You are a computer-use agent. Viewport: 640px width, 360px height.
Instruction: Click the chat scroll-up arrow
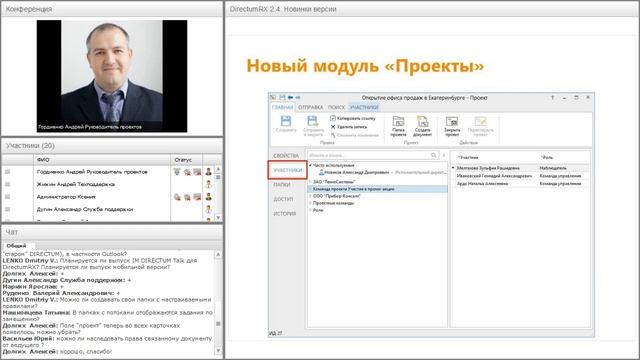(x=218, y=254)
